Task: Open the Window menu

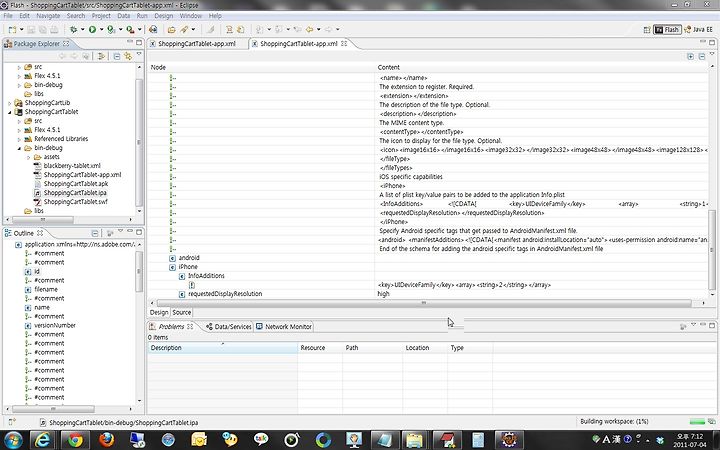Action: coord(191,16)
